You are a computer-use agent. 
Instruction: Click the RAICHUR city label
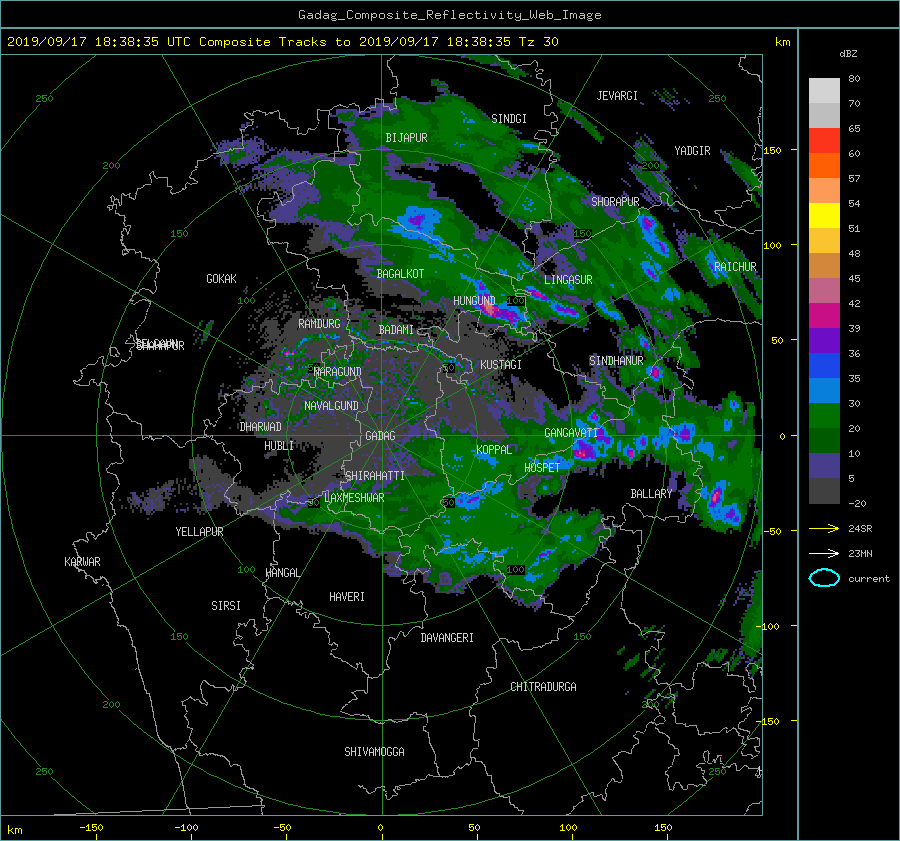pyautogui.click(x=735, y=267)
